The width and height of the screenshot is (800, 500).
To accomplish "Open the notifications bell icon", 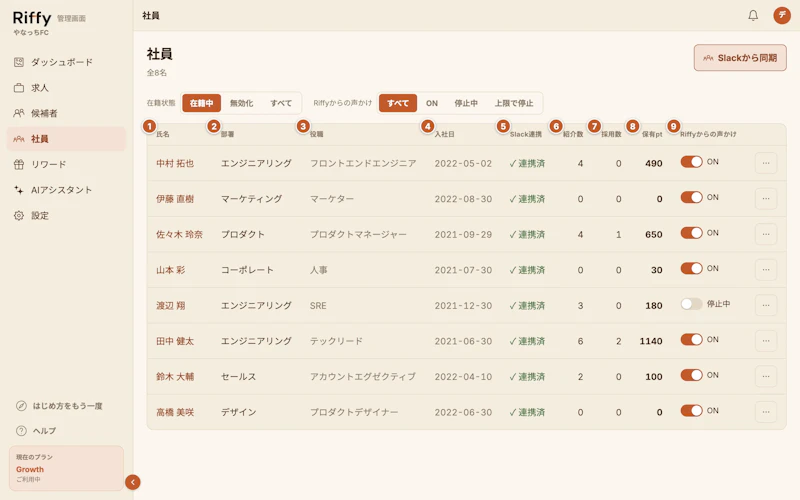I will [753, 15].
